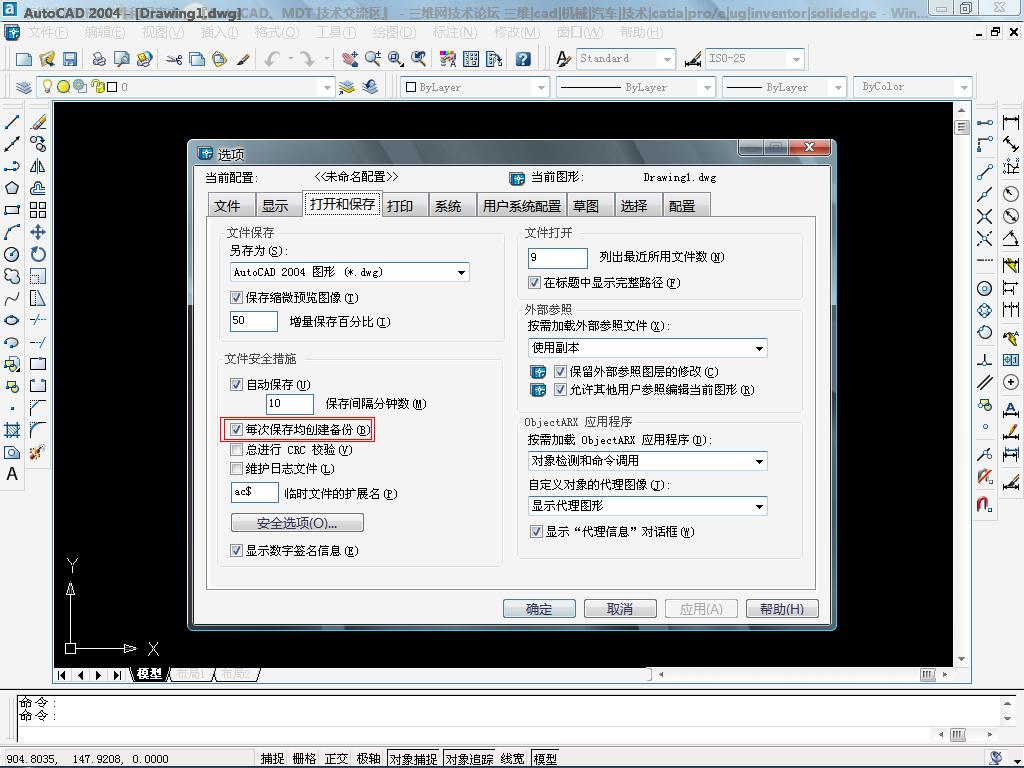This screenshot has height=768, width=1024.
Task: Toggle show Proxy Information dialog checkbox
Action: click(x=536, y=532)
